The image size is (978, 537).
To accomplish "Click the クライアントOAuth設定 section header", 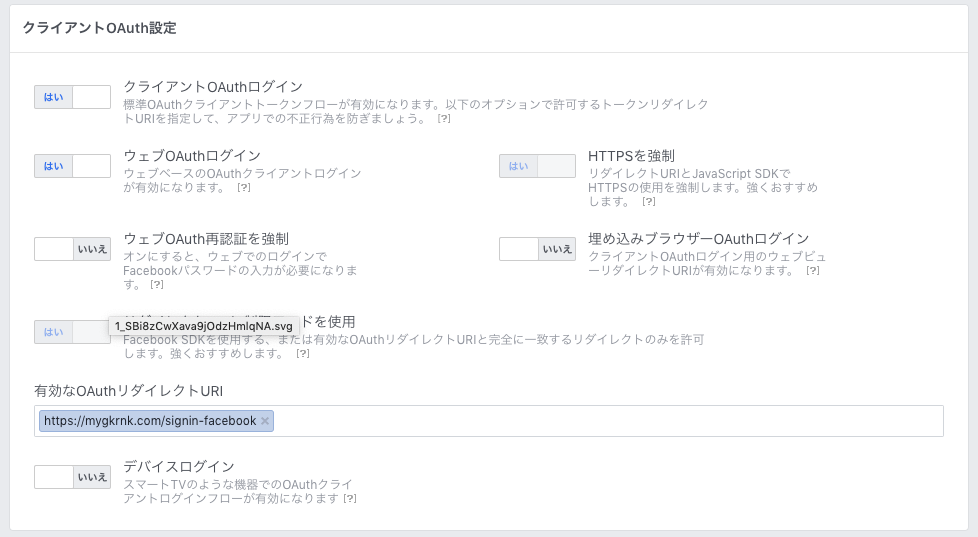I will (x=100, y=28).
